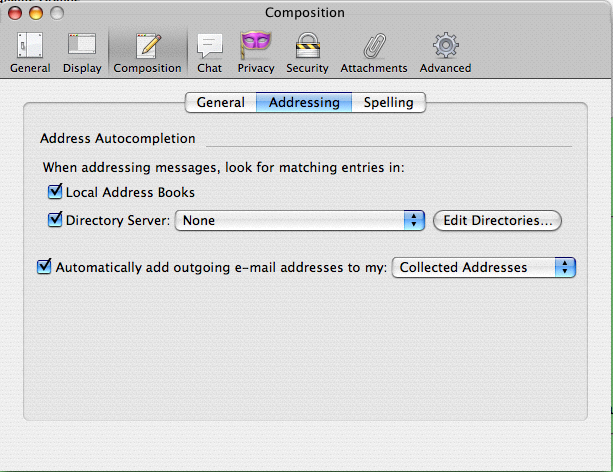Open Attachments paperclip icon
613x472 pixels.
tap(374, 45)
